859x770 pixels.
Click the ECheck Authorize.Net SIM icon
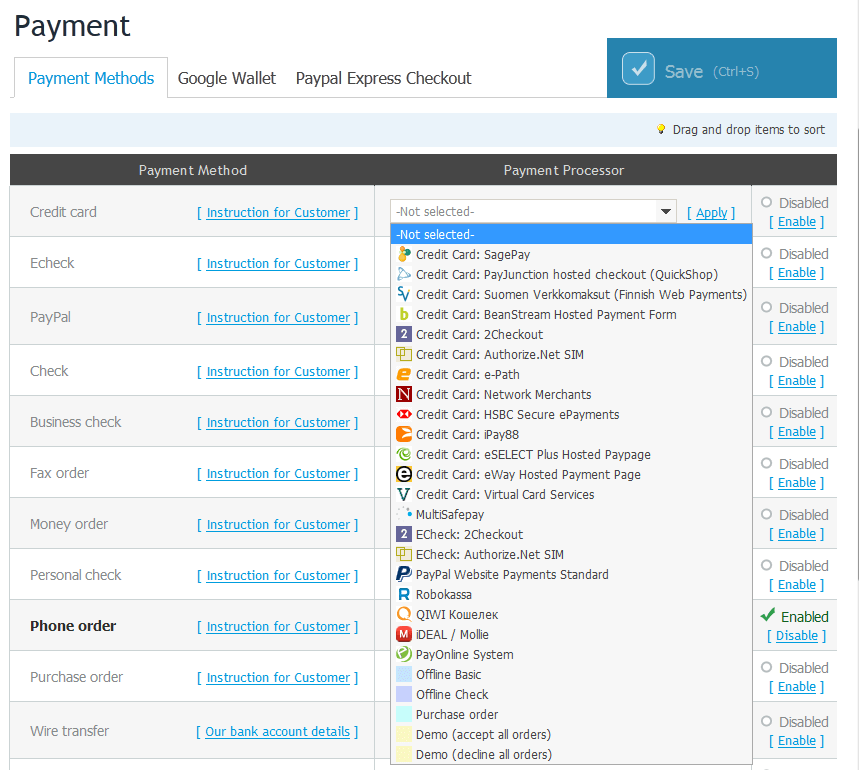[404, 554]
